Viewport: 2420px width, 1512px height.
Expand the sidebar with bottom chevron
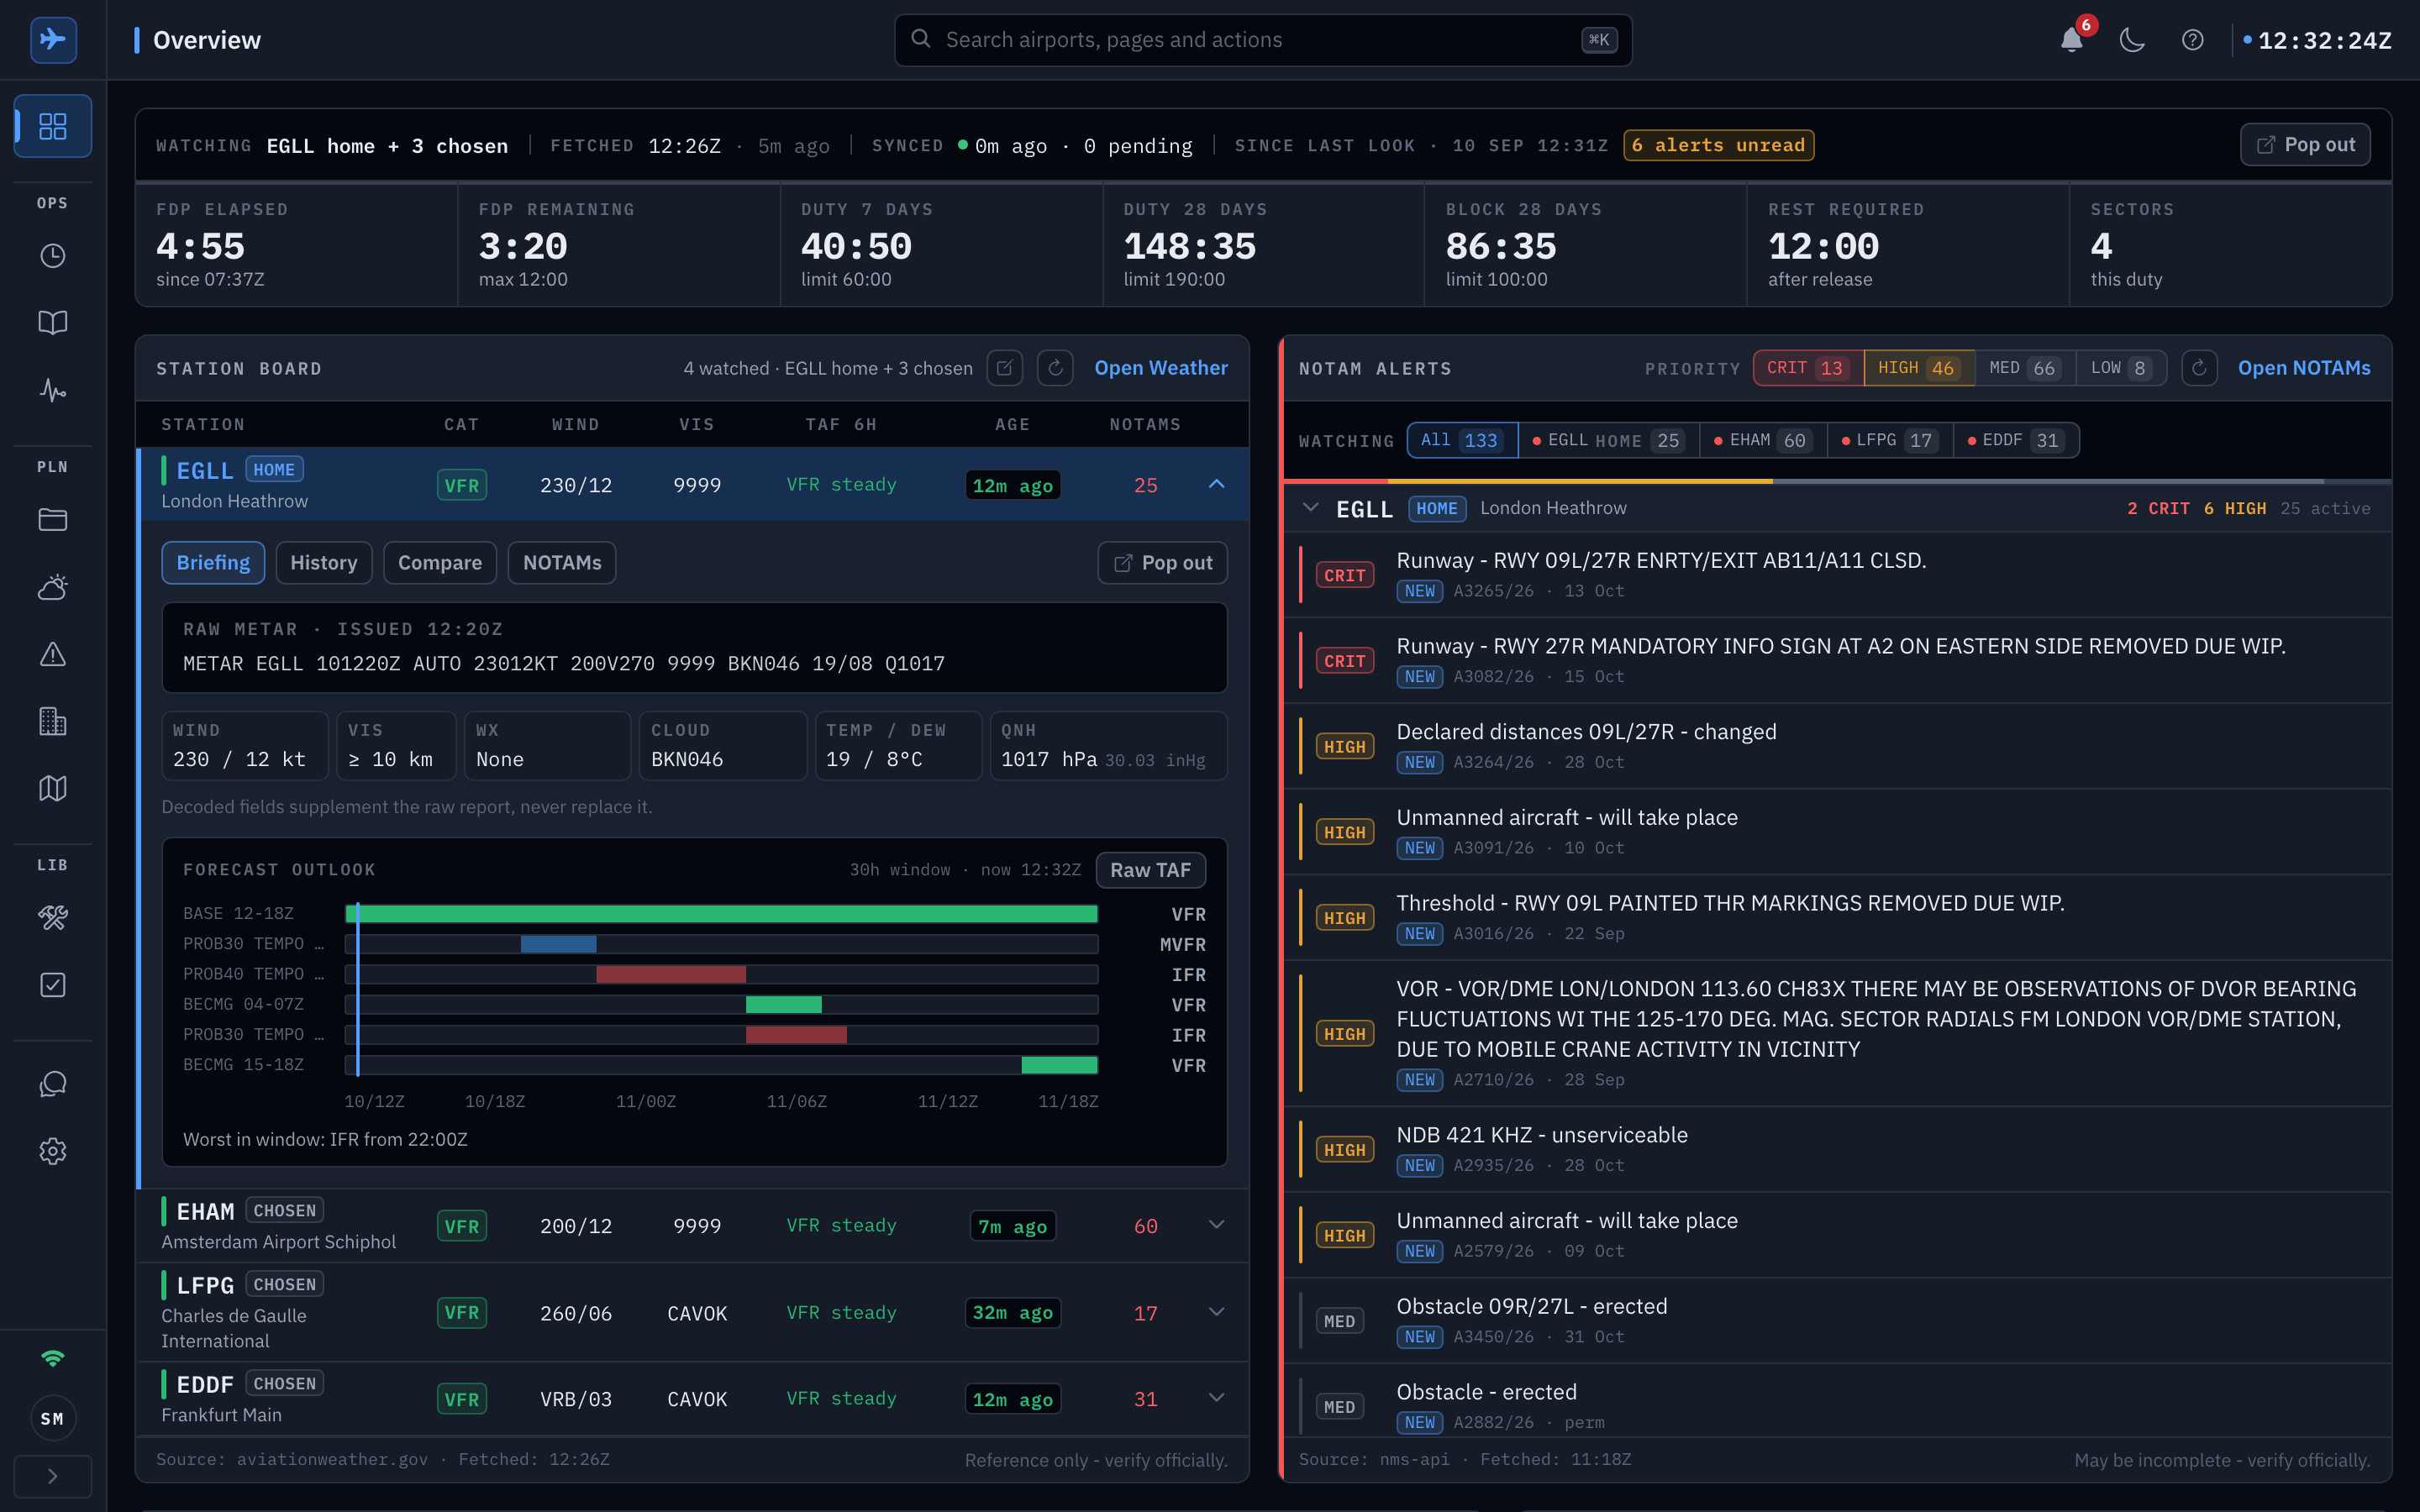pos(53,1476)
